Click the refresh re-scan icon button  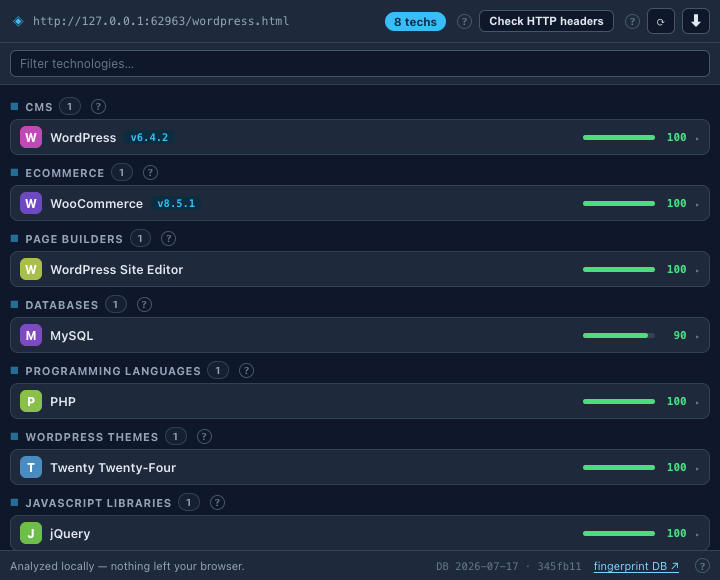[660, 21]
